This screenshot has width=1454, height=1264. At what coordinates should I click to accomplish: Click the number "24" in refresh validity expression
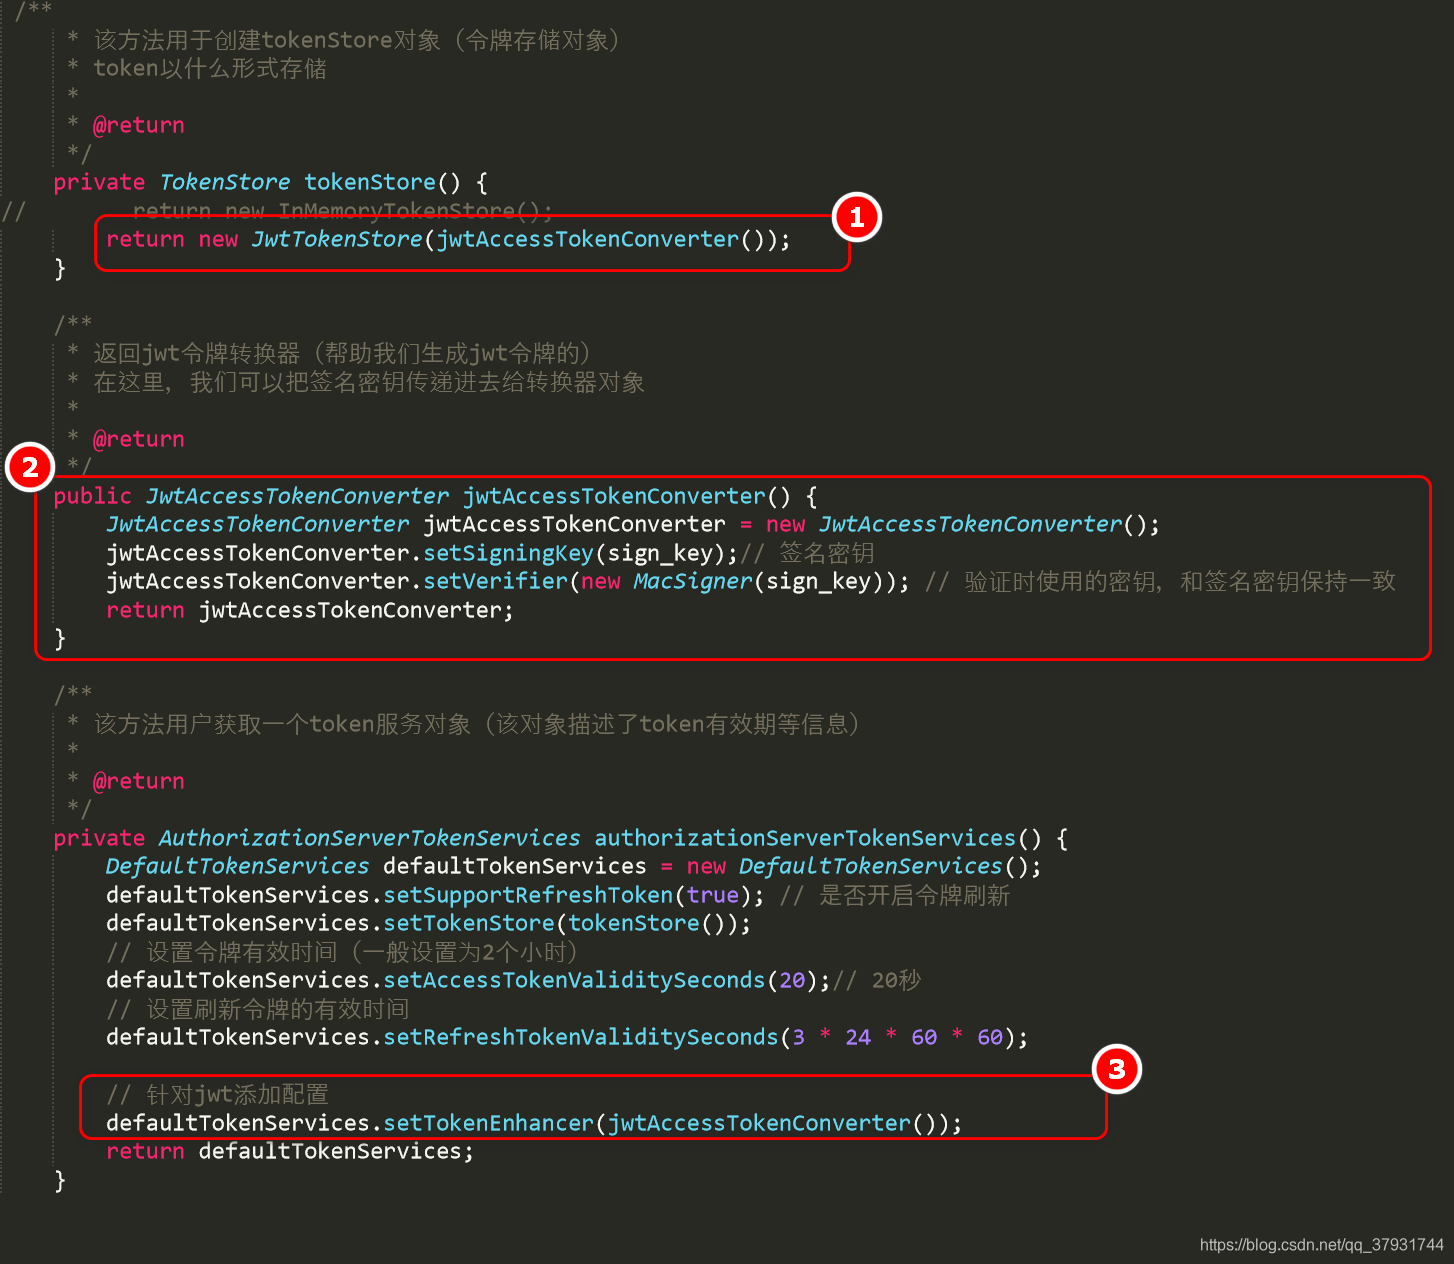tap(858, 1037)
